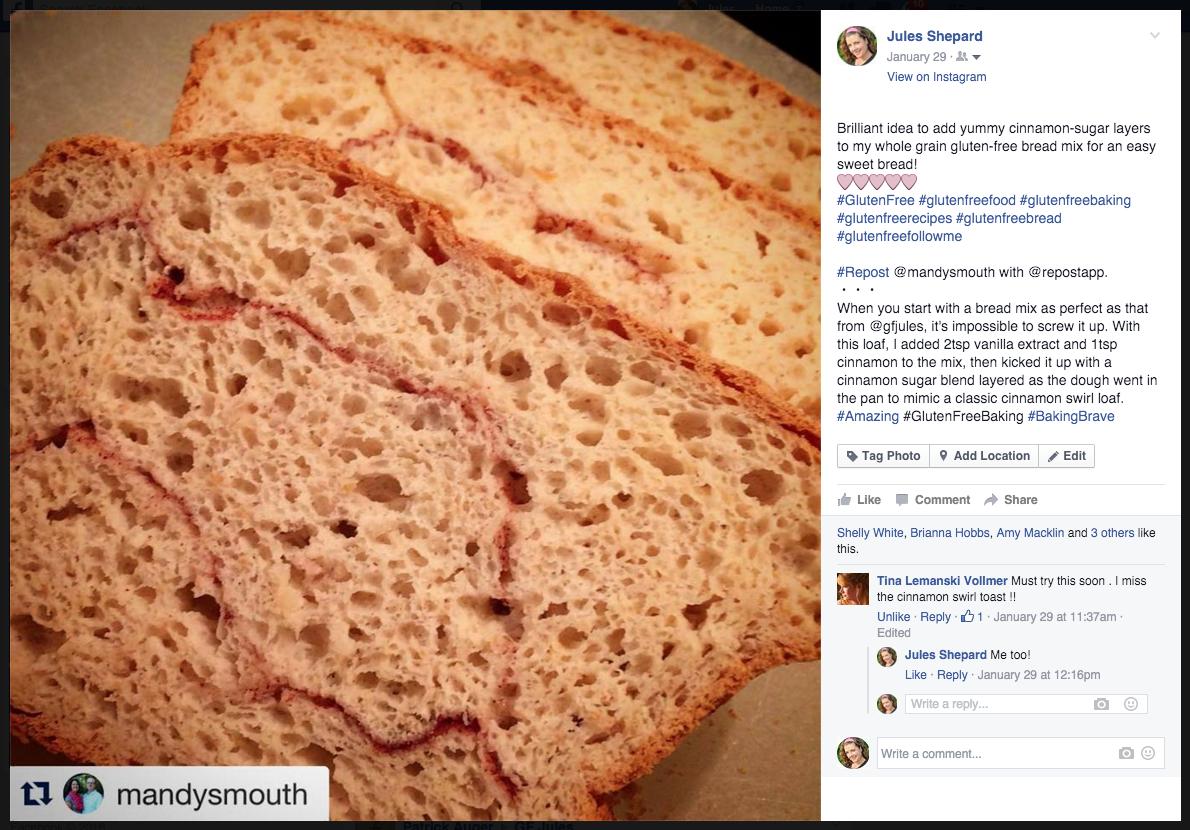Image resolution: width=1190 pixels, height=830 pixels.
Task: Click the Share arrow icon
Action: point(990,499)
